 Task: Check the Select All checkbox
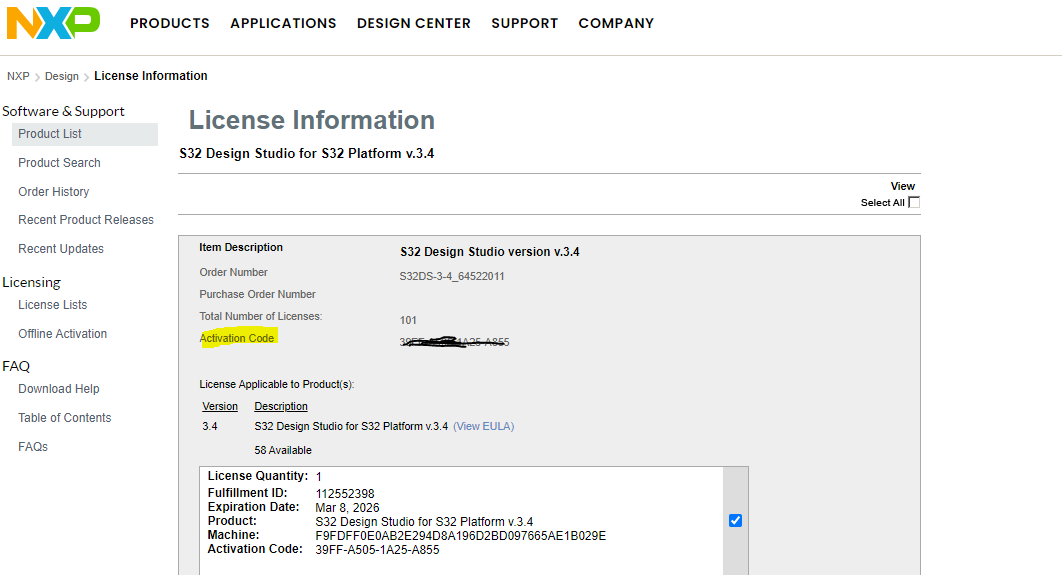(x=914, y=202)
